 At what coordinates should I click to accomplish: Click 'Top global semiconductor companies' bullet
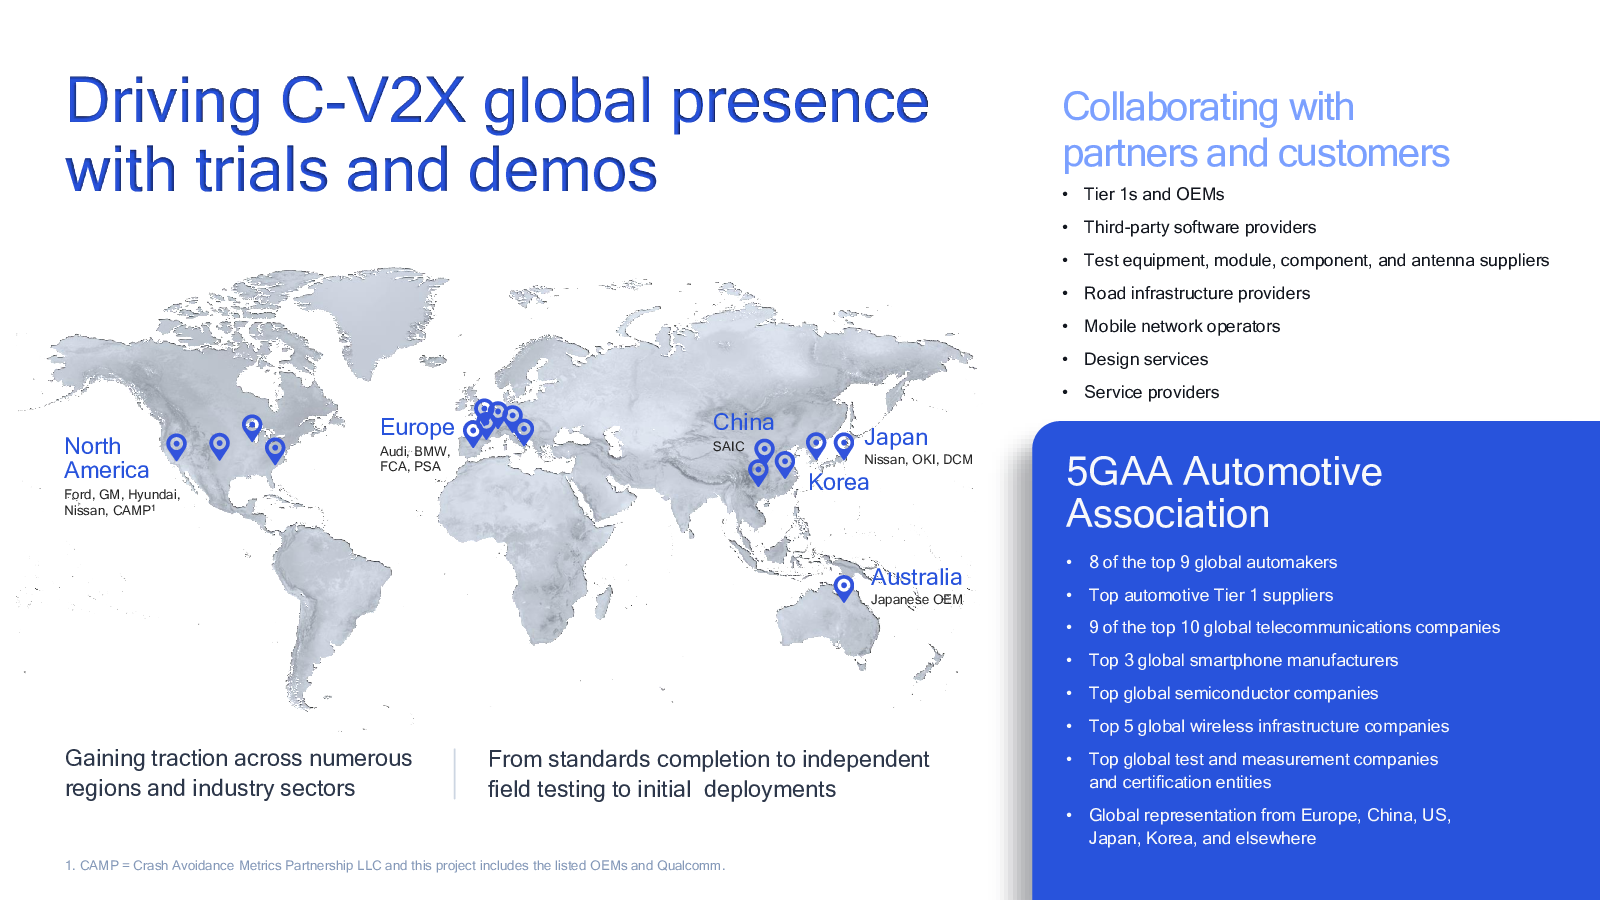coord(1234,693)
